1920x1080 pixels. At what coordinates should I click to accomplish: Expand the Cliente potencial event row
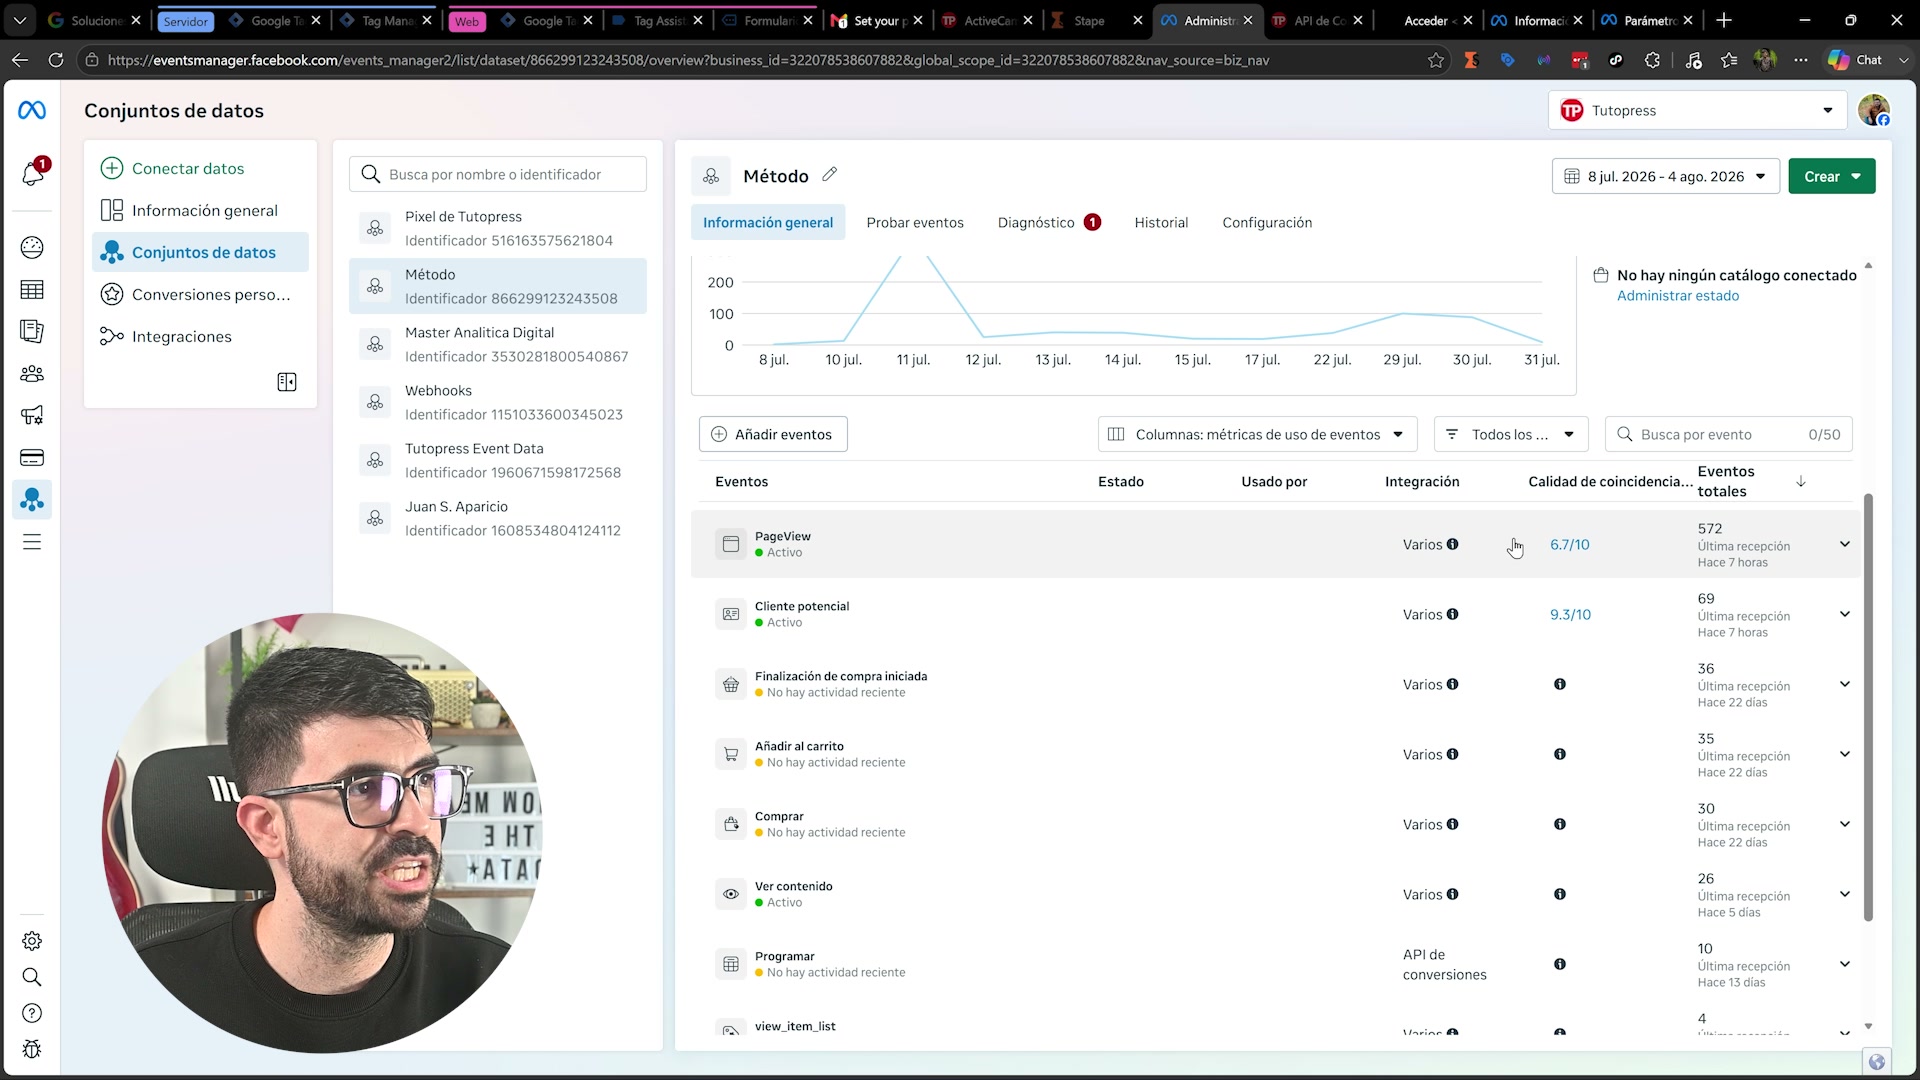[1845, 614]
